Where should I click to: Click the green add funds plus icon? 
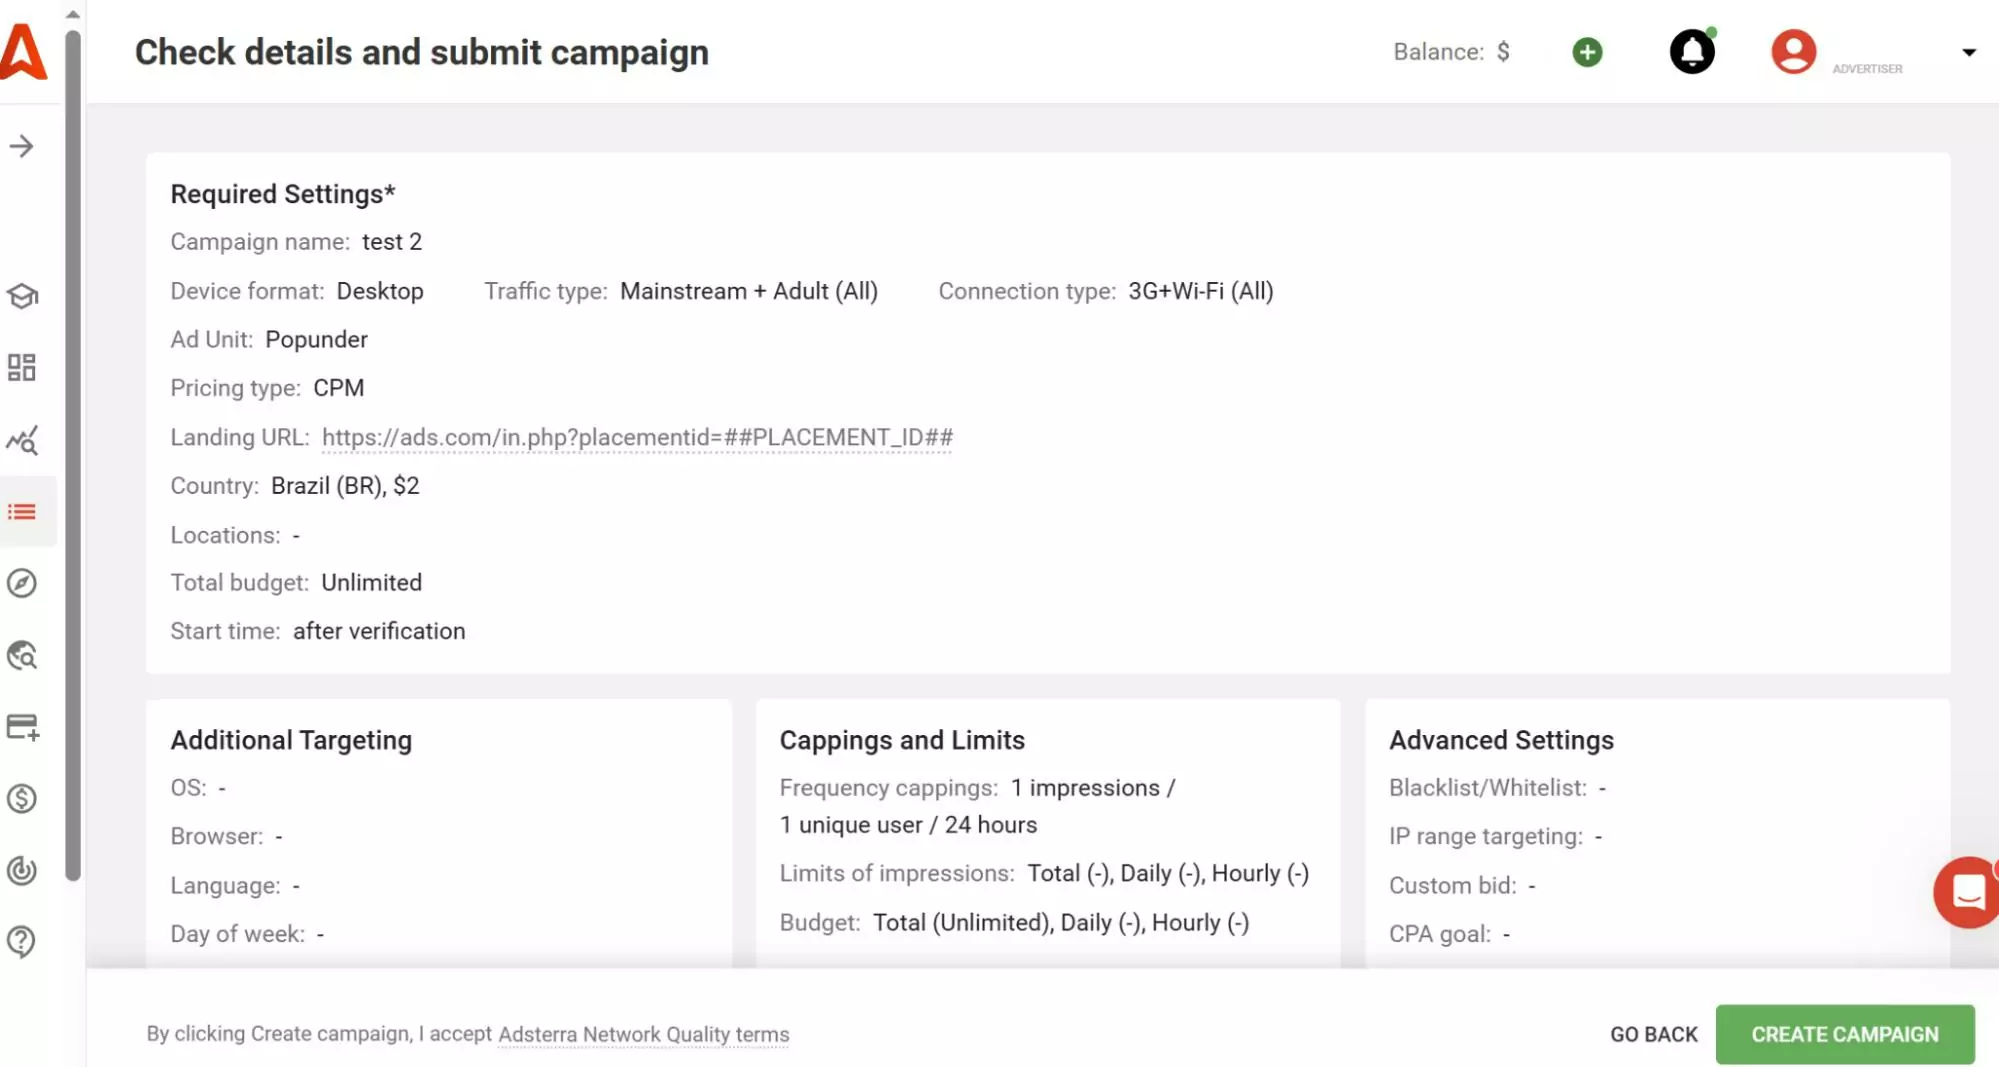[x=1587, y=52]
